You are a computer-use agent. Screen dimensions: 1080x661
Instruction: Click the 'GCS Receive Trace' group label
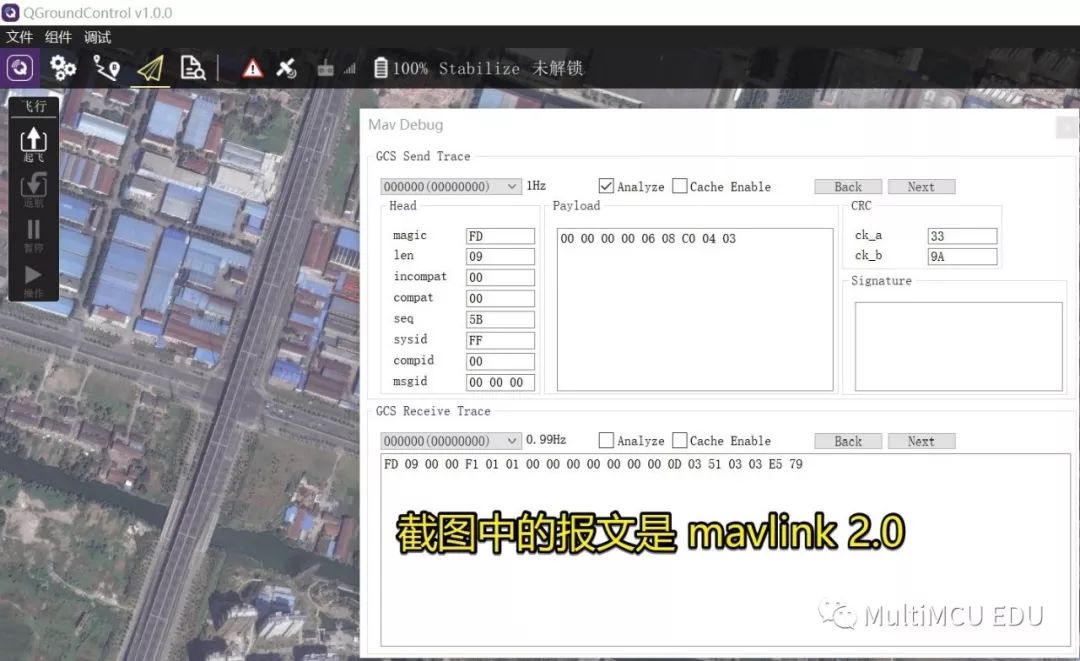coord(433,411)
